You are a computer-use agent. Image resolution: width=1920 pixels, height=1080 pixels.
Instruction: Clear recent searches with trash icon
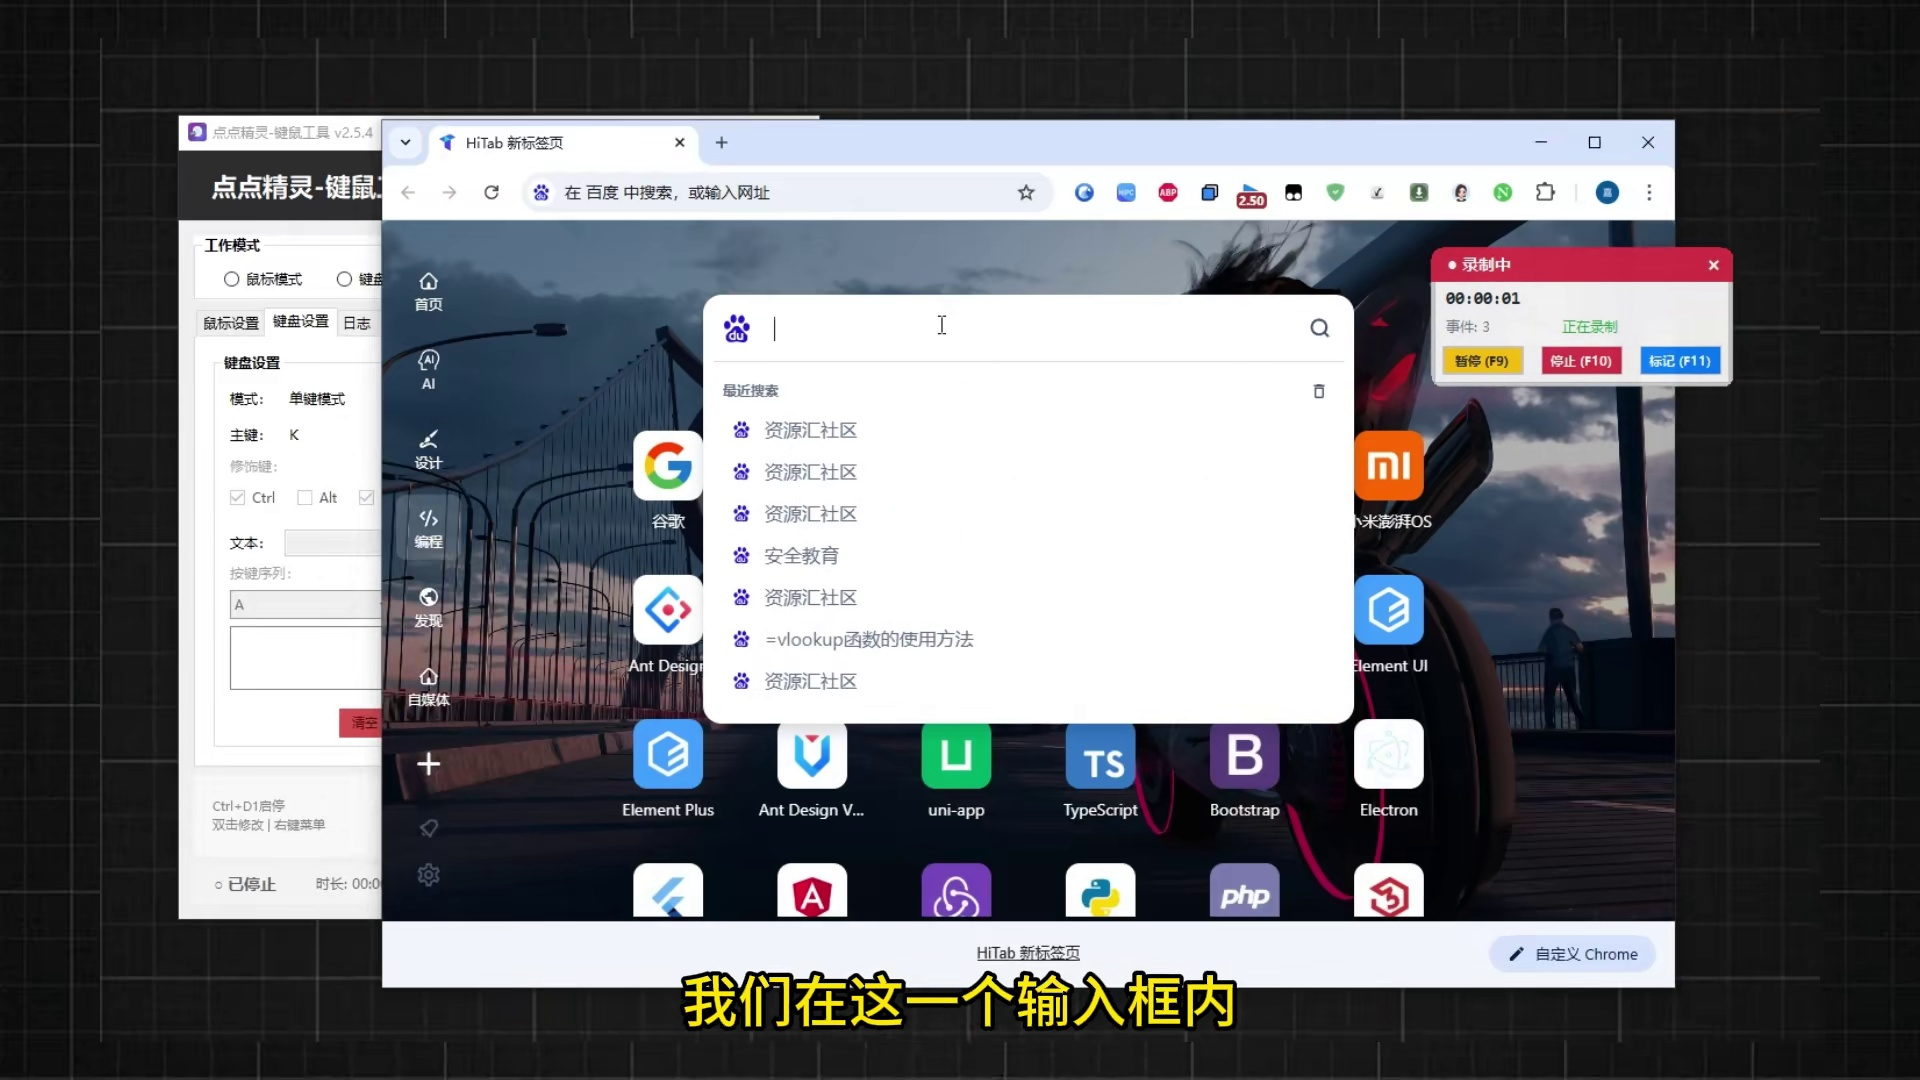coord(1318,391)
